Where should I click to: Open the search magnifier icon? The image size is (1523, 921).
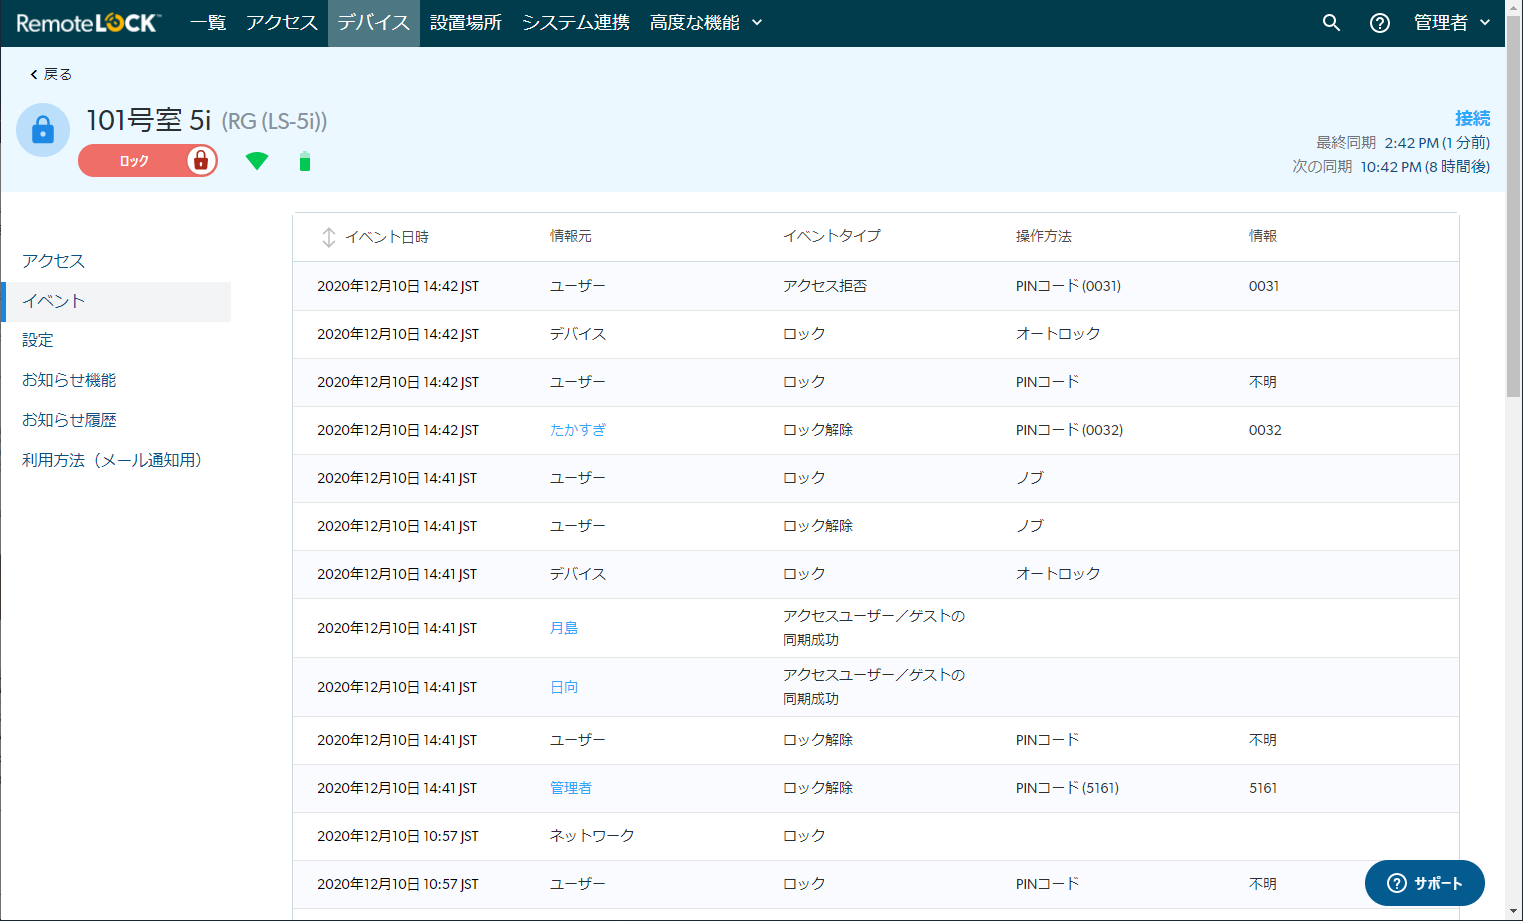point(1331,22)
